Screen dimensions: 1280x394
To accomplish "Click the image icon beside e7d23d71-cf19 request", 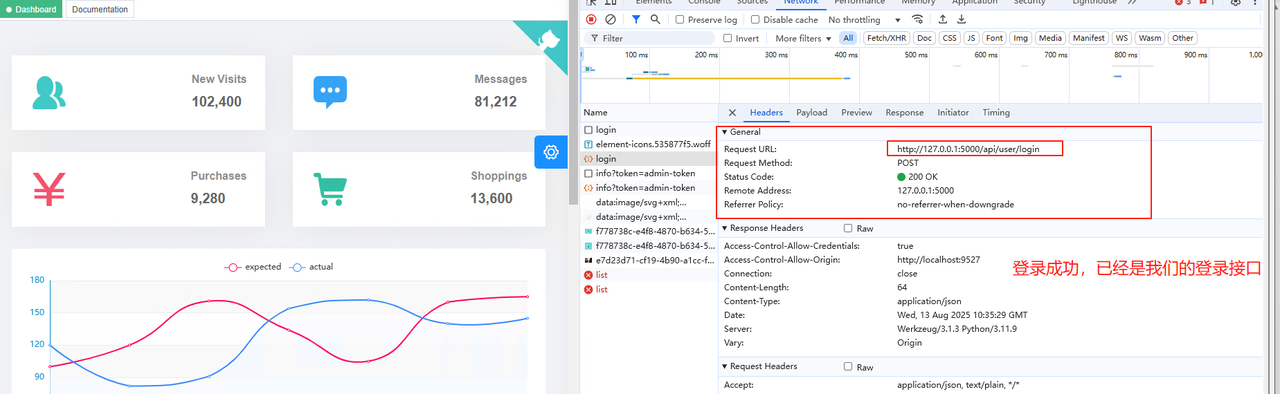I will point(588,260).
